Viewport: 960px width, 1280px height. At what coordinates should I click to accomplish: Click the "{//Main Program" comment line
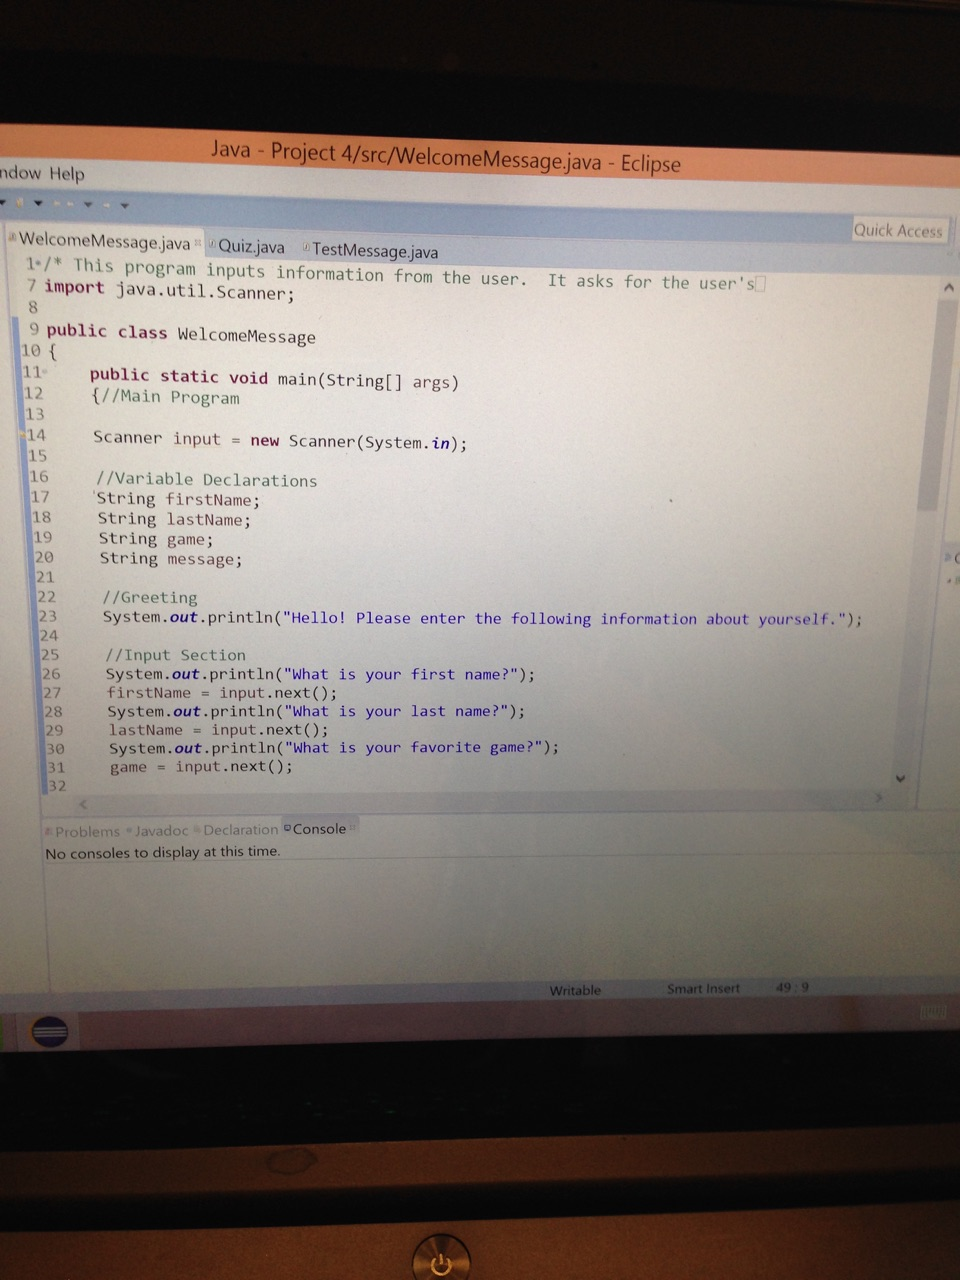point(165,396)
